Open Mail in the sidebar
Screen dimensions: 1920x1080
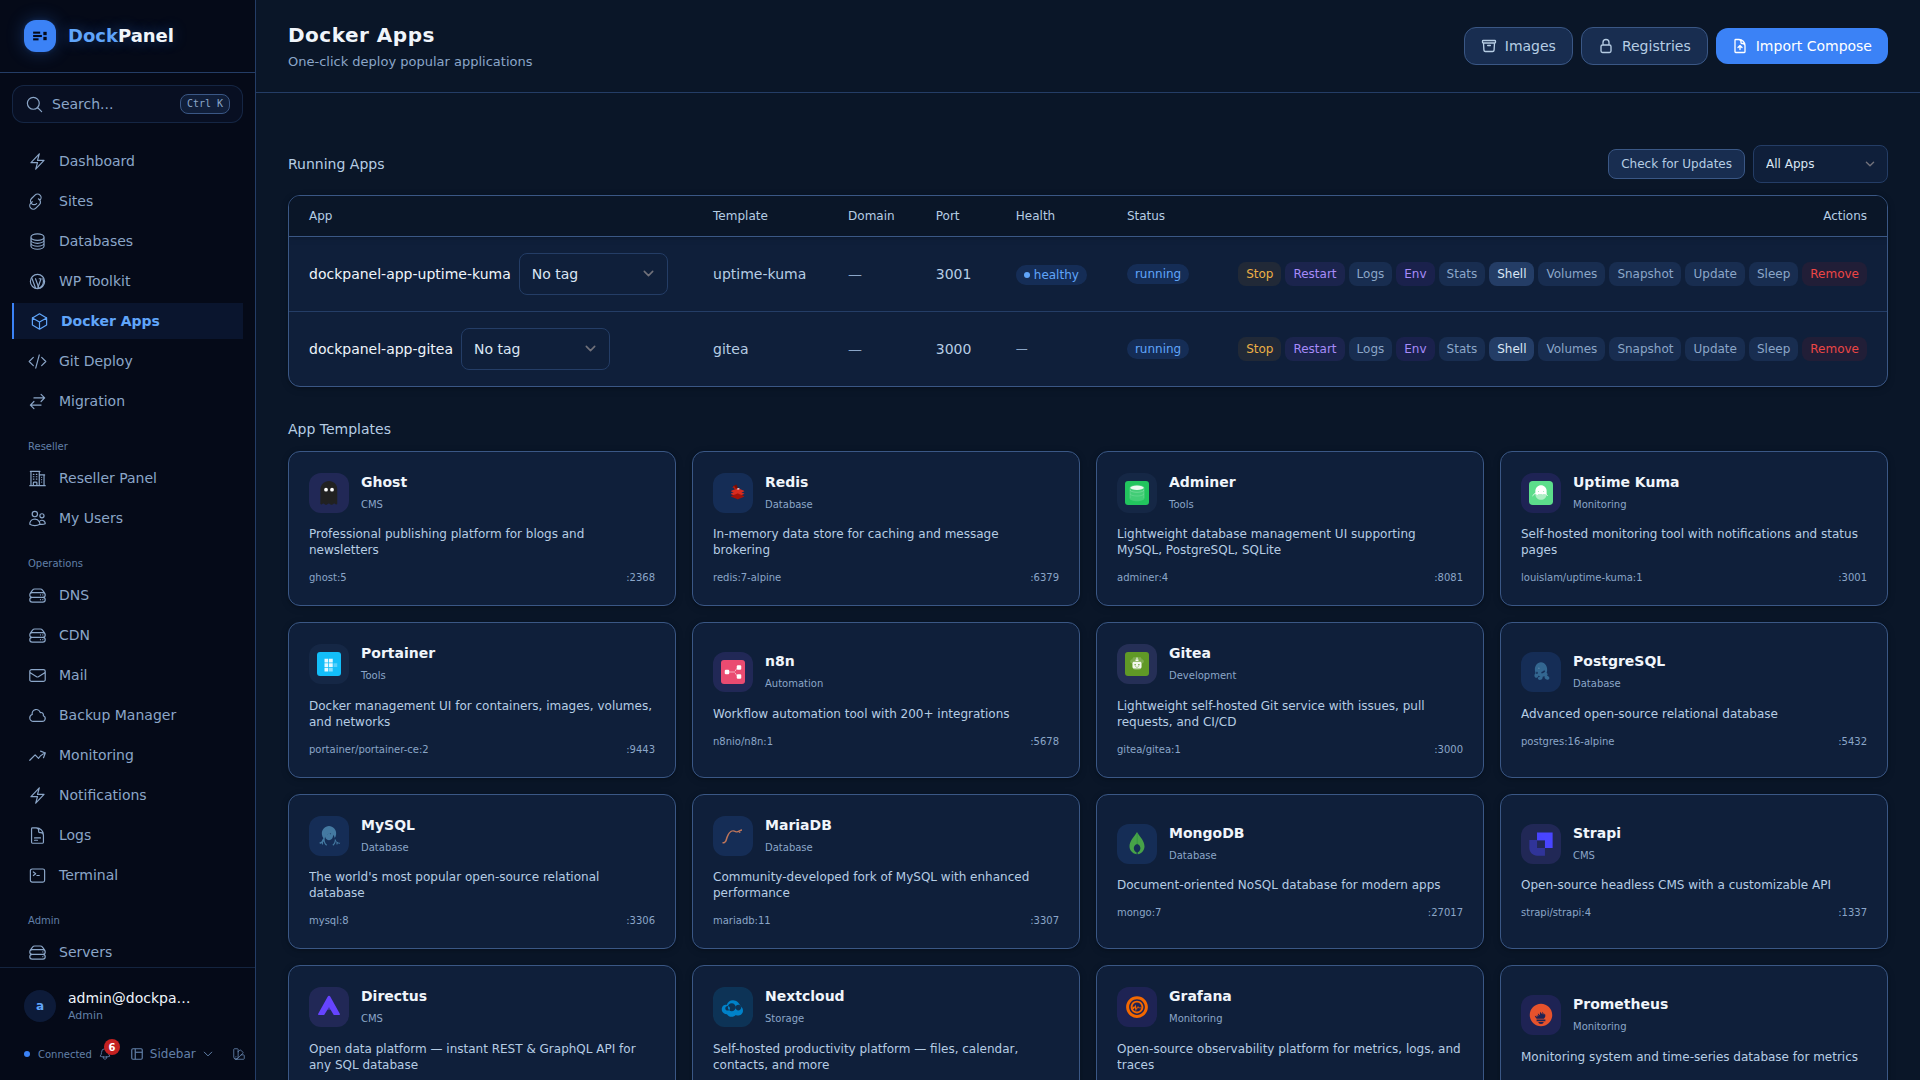point(128,675)
